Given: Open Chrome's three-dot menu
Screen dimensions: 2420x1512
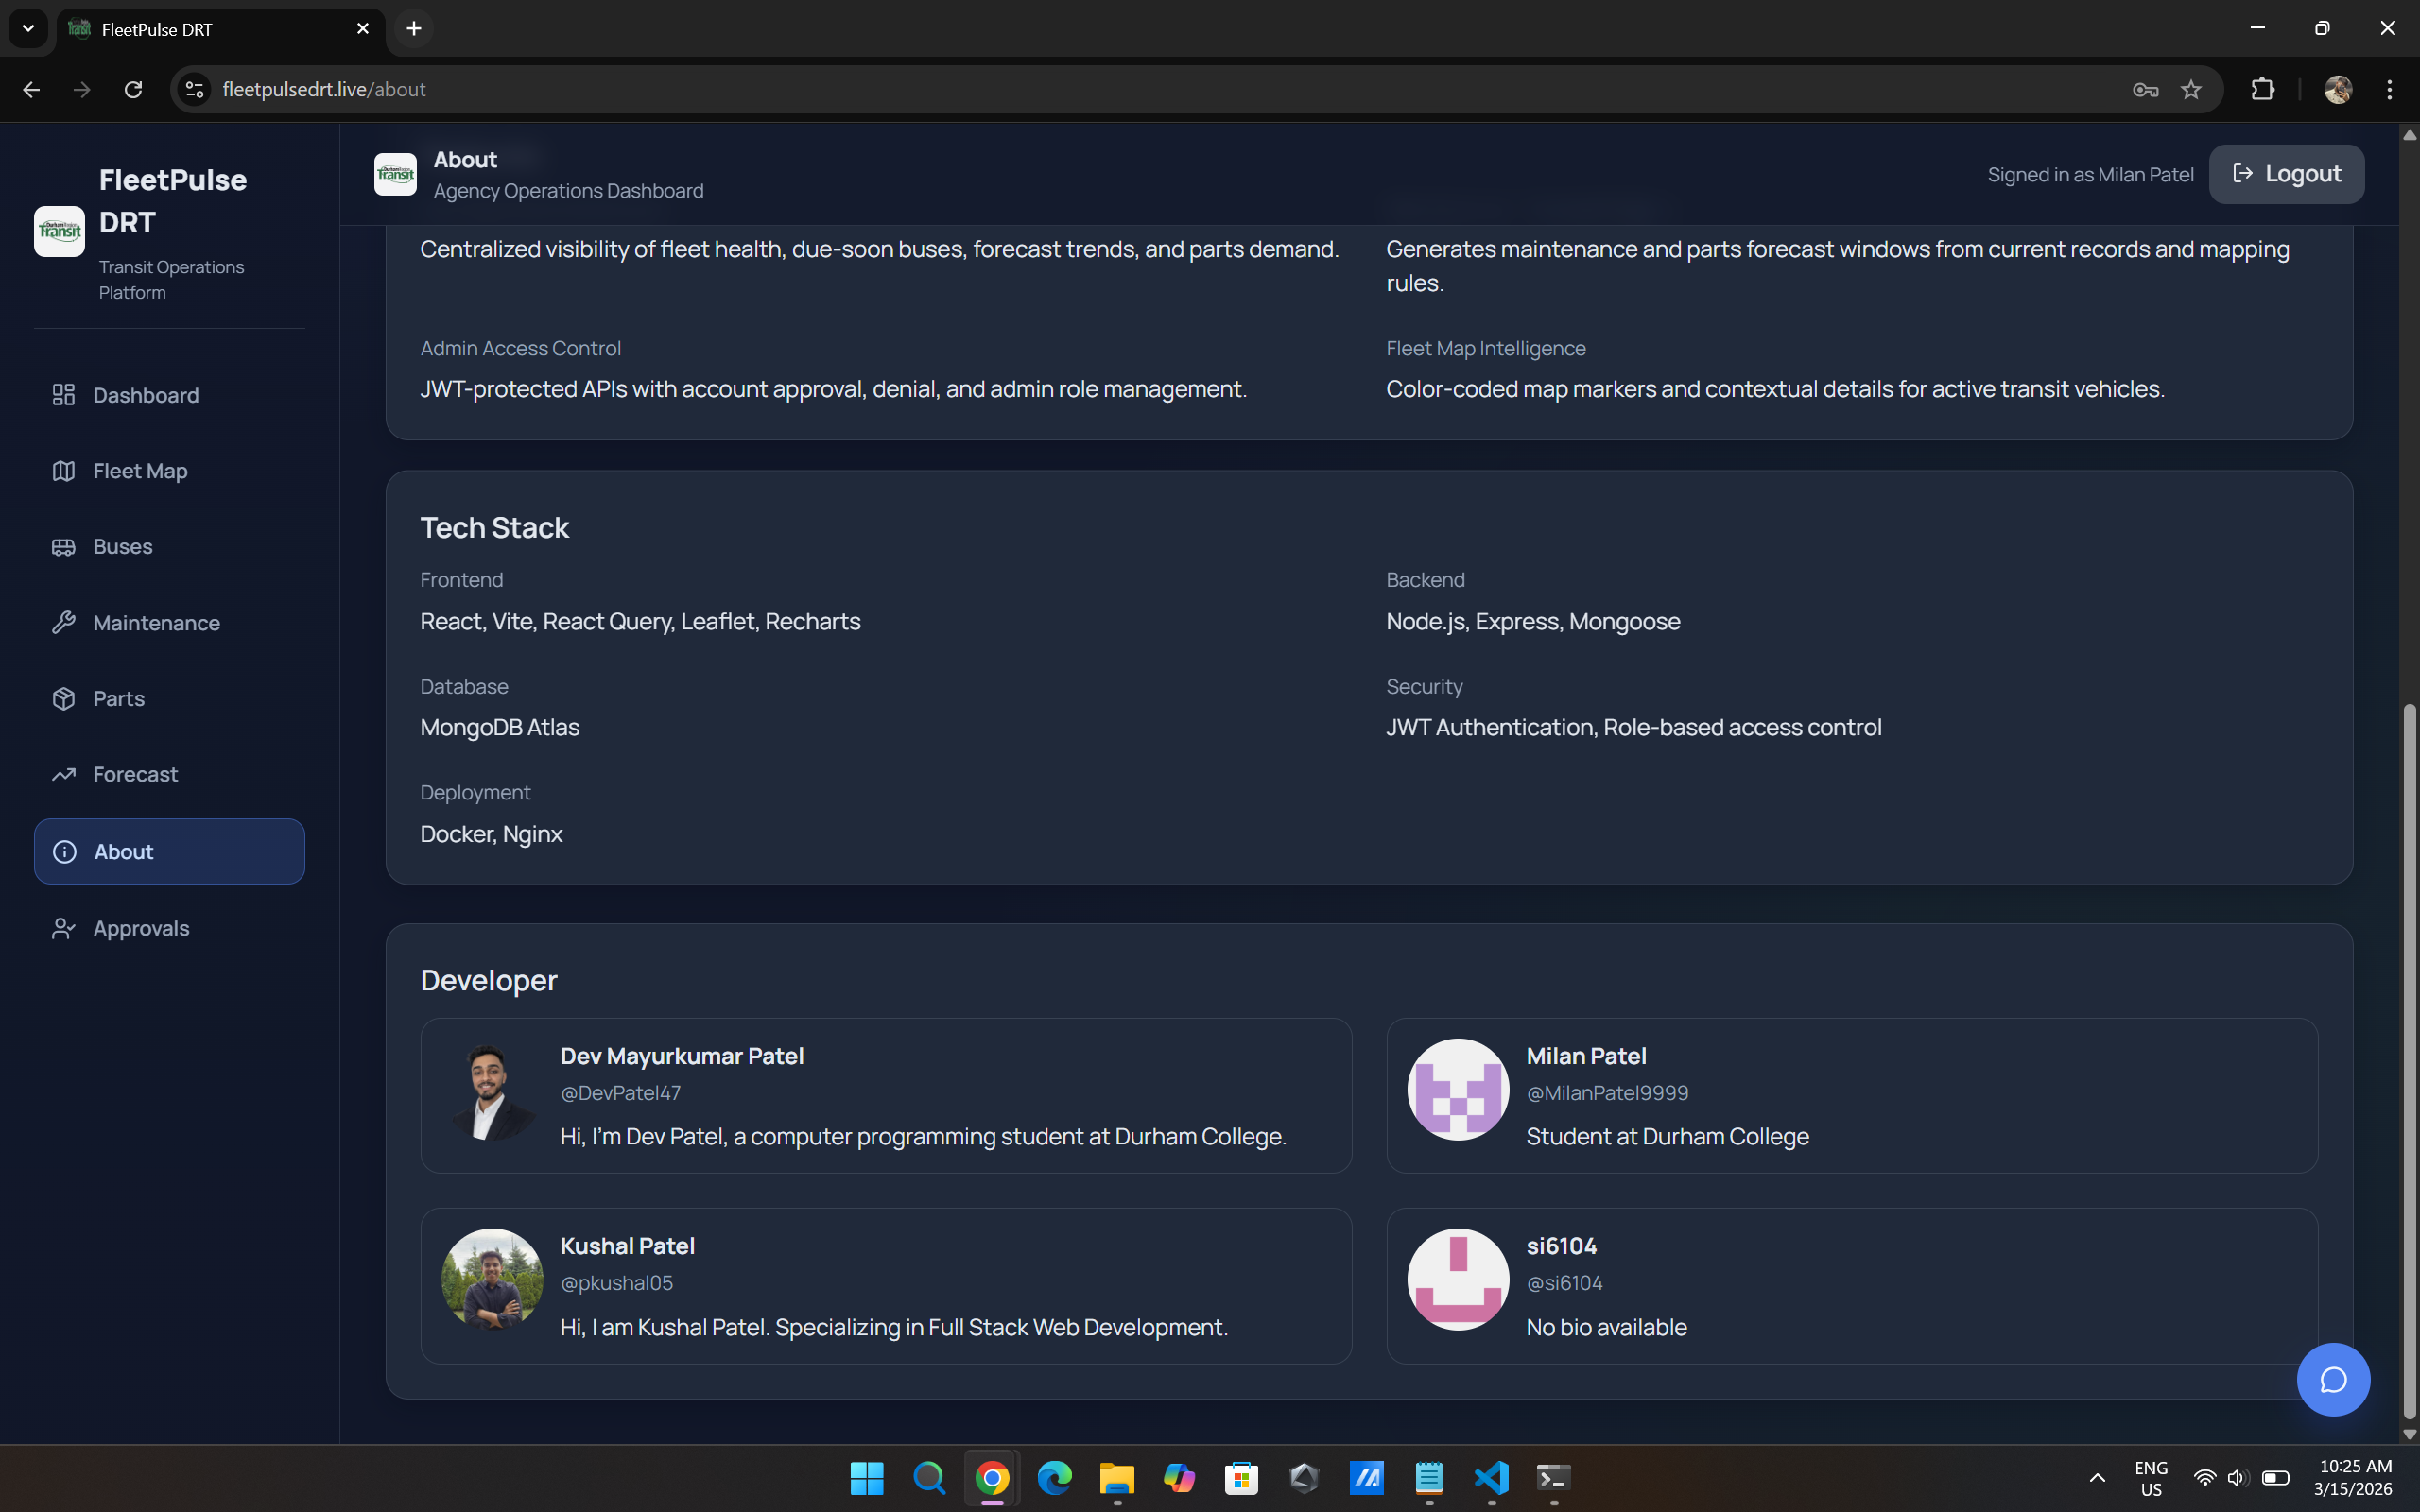Looking at the screenshot, I should (x=2389, y=90).
